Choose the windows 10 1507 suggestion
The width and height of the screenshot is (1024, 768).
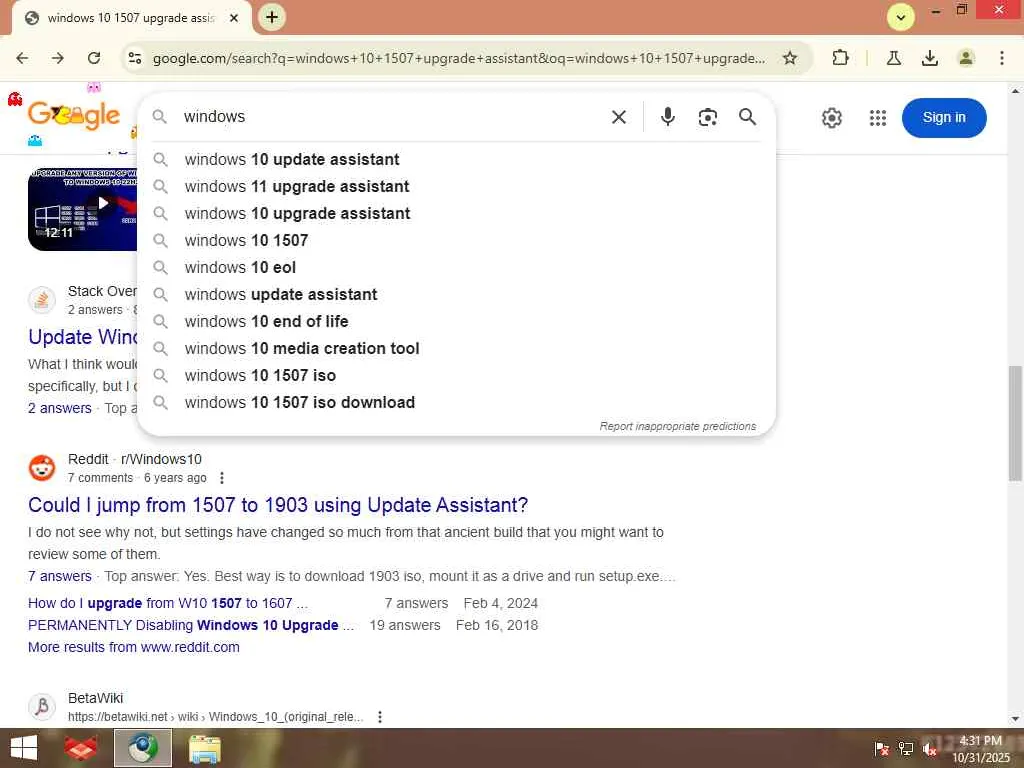(456, 240)
